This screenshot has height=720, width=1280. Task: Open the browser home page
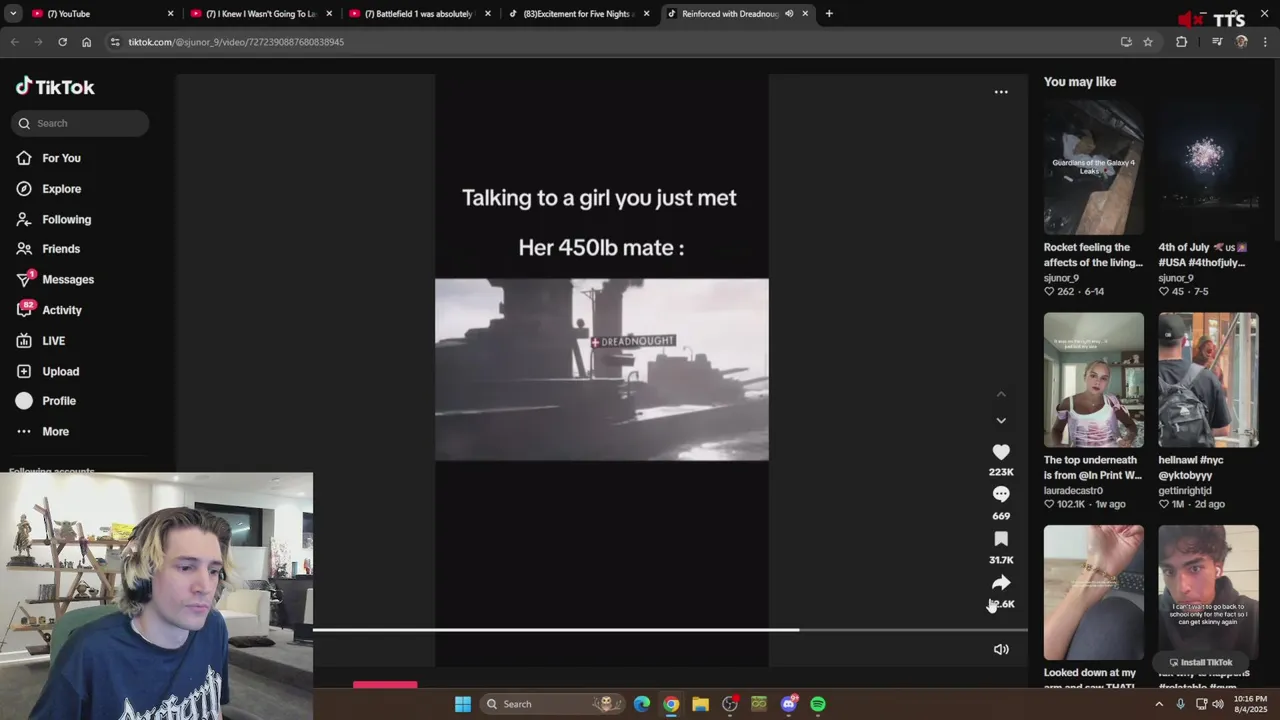(x=86, y=42)
